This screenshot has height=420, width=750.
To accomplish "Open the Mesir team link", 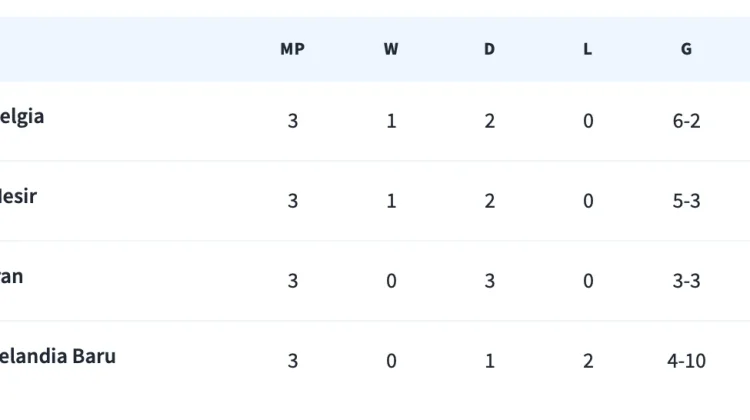I will (x=18, y=196).
